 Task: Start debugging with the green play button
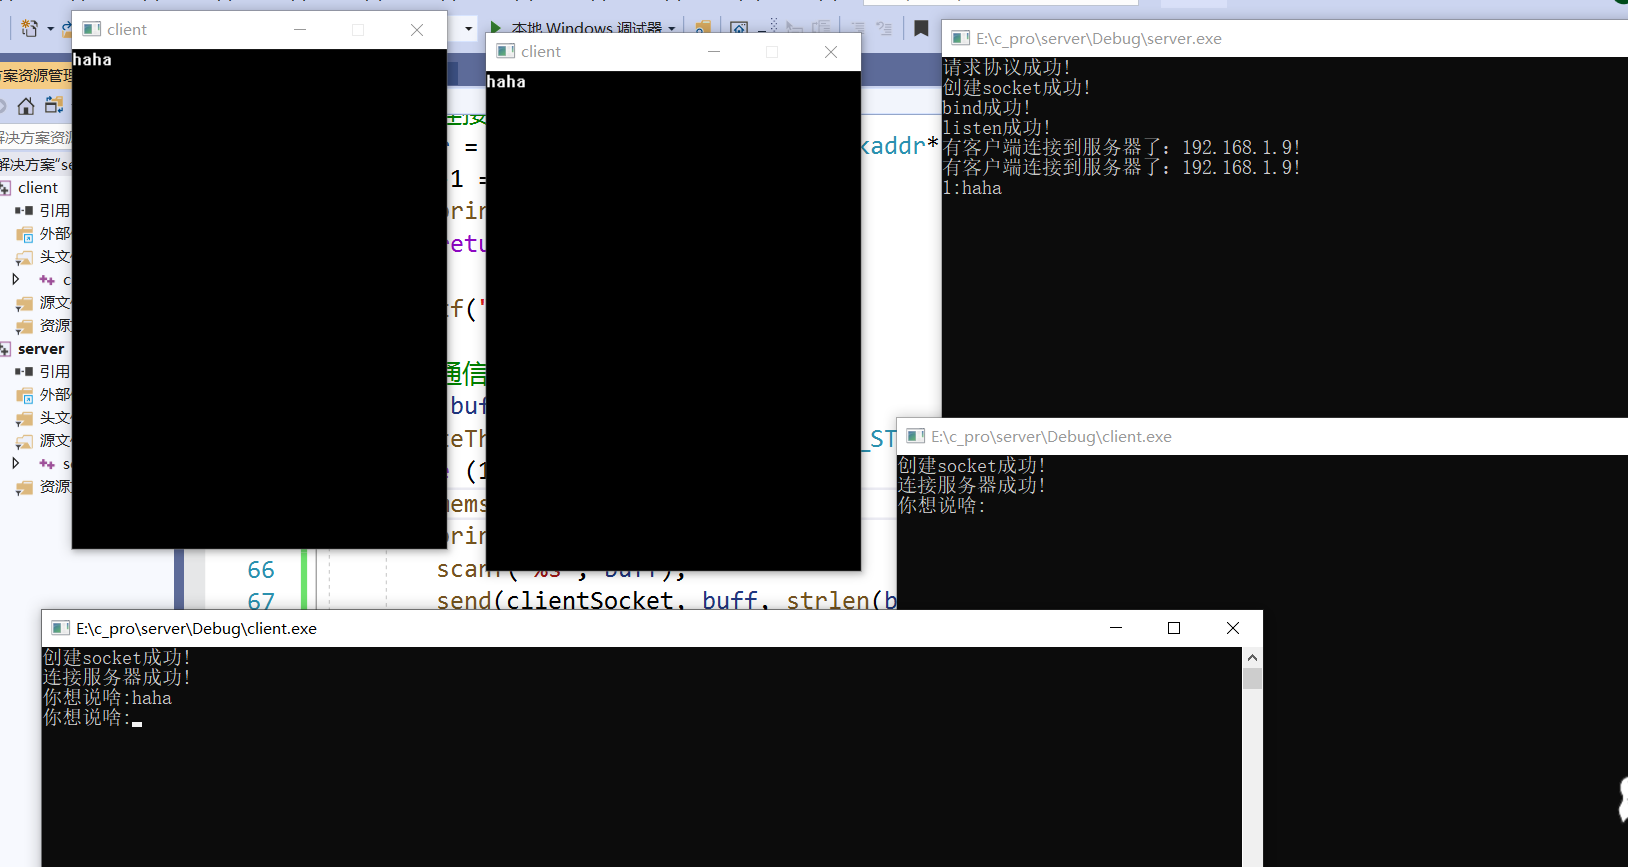[496, 28]
